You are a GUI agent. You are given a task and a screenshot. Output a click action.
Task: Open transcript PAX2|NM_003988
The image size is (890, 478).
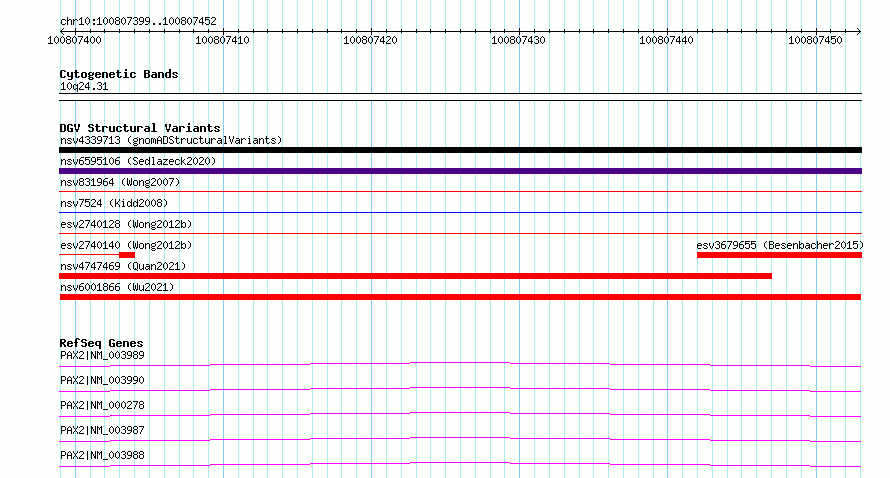pyautogui.click(x=102, y=455)
